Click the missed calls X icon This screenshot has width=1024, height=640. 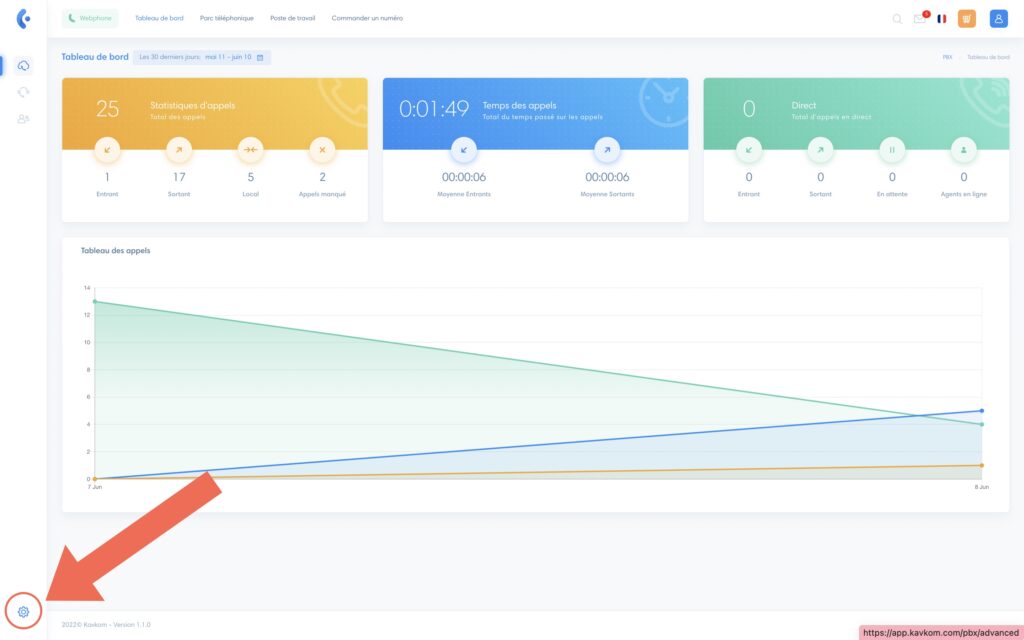322,150
